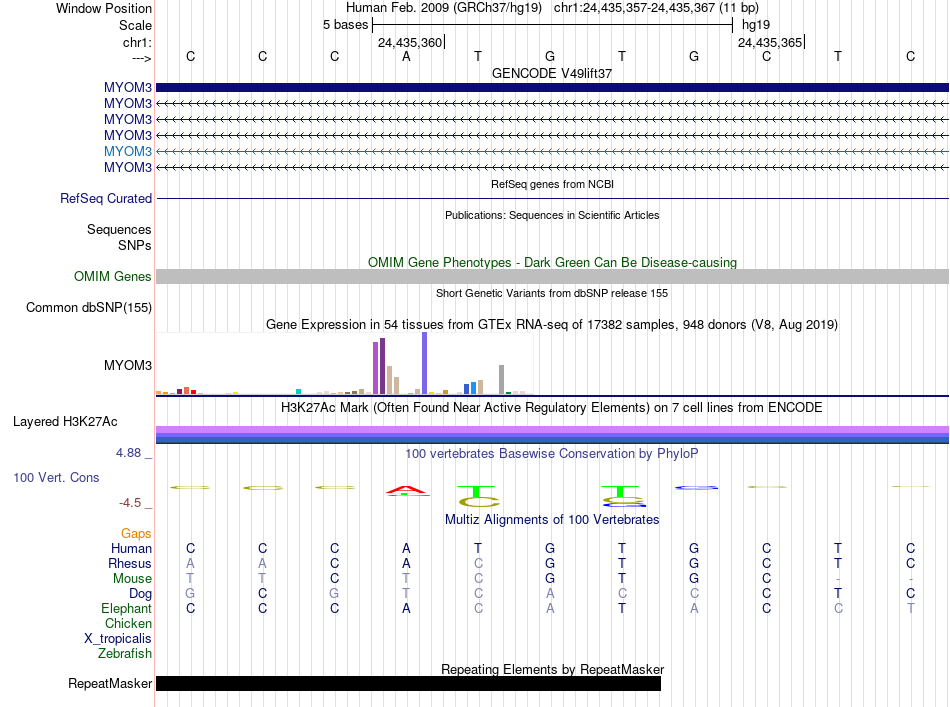Open the GENCODE V49lift37 track title
The image size is (950, 707).
pos(552,73)
